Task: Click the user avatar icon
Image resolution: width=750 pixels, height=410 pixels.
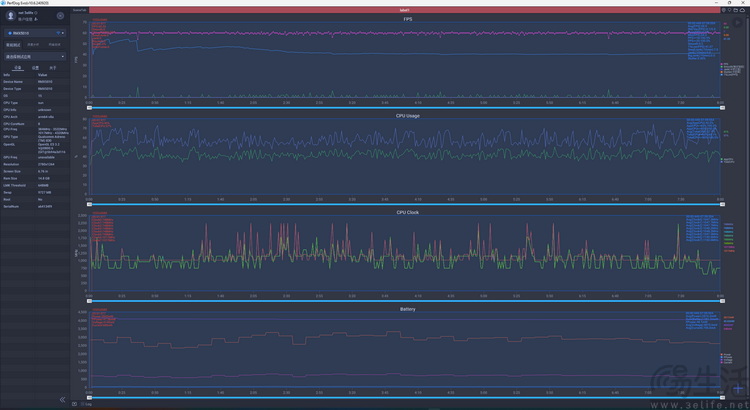Action: 11,16
